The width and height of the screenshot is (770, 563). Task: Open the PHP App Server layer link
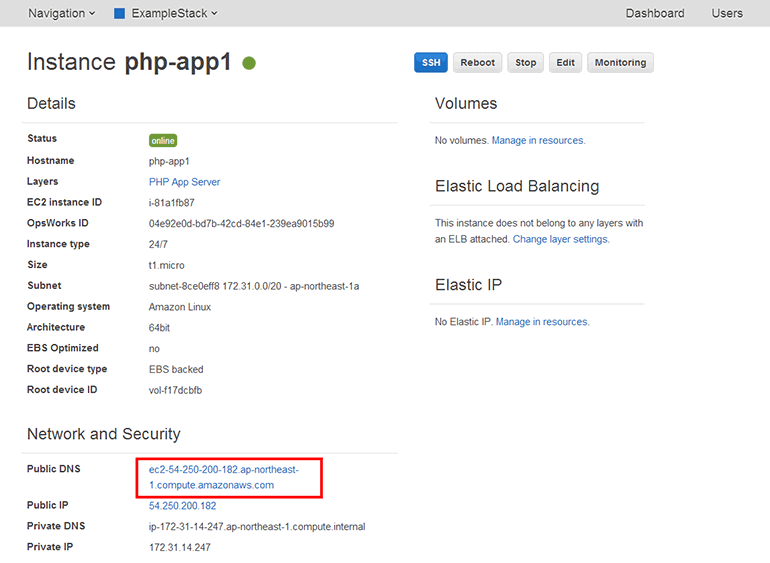[x=184, y=182]
